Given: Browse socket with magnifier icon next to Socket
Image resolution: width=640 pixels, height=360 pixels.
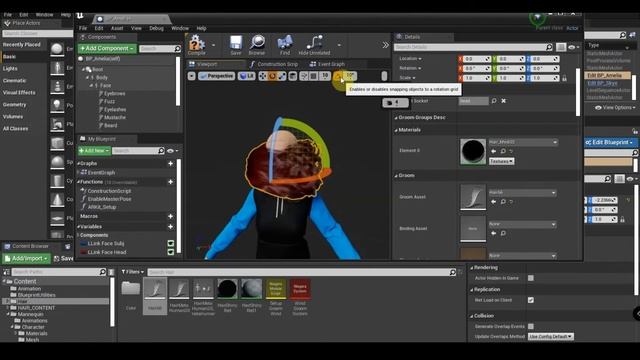Looking at the screenshot, I should tap(494, 101).
